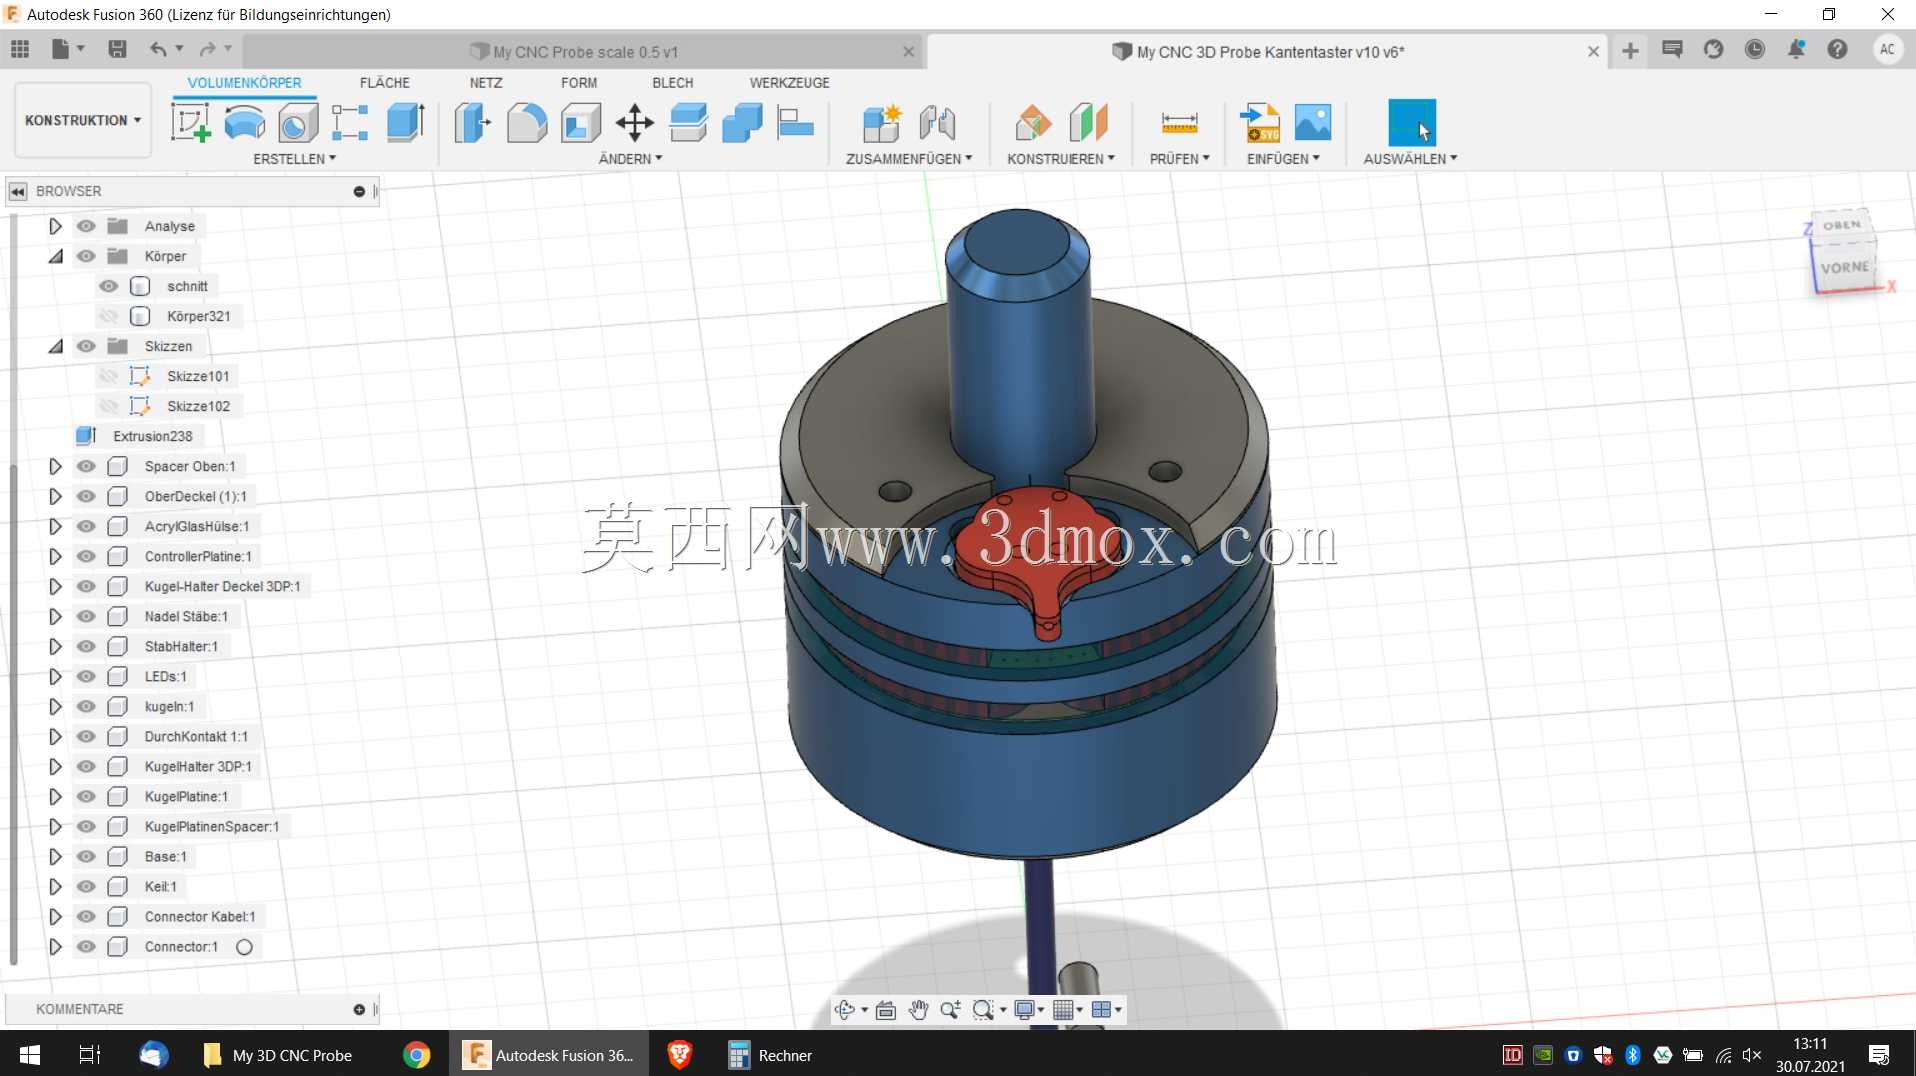Hide the Base:1 component
1916x1076 pixels.
pyautogui.click(x=86, y=856)
